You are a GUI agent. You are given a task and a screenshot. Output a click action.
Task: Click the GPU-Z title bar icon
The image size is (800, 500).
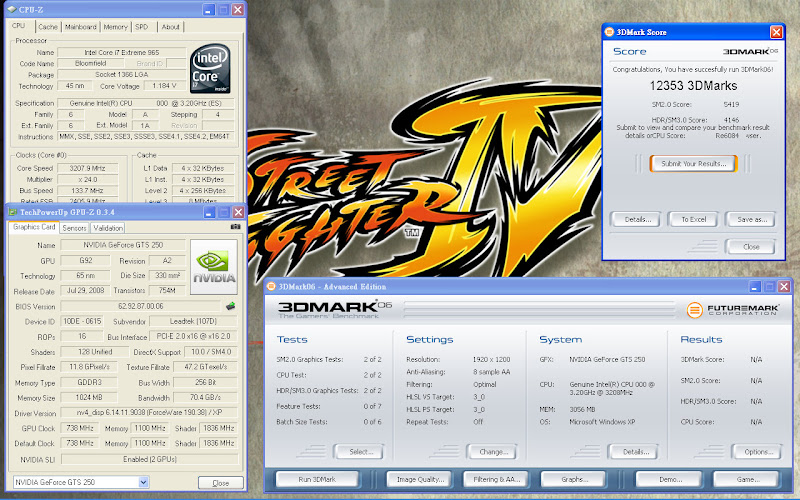pyautogui.click(x=13, y=212)
